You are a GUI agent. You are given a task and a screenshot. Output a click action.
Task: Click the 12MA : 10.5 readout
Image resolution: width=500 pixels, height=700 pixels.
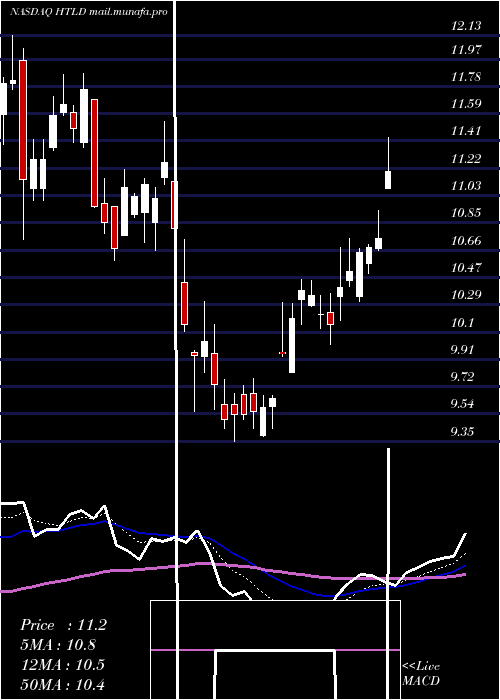(62, 665)
